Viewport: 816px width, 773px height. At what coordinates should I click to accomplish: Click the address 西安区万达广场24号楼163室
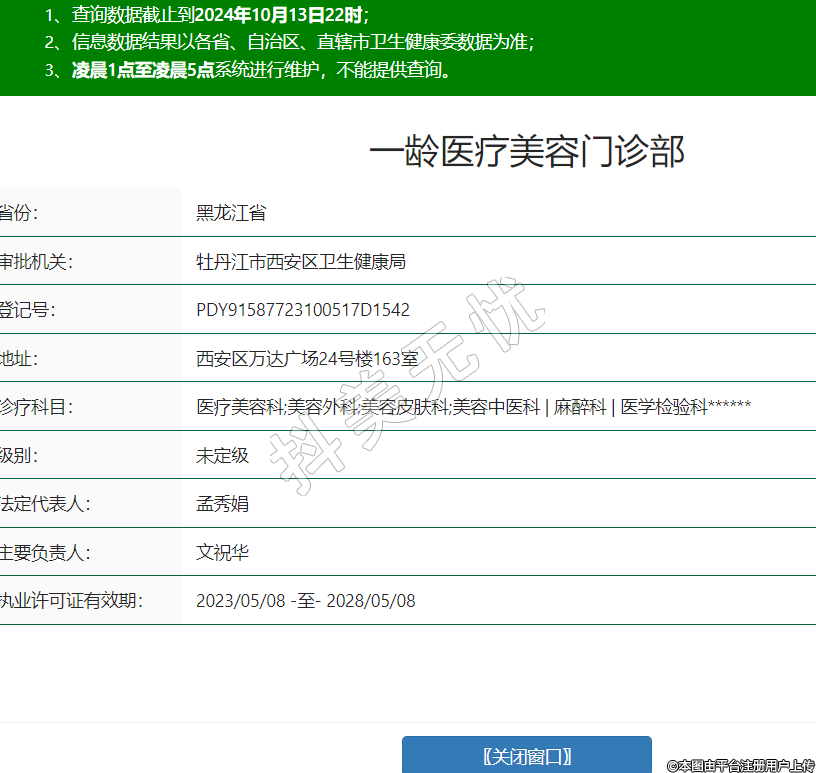pos(307,358)
